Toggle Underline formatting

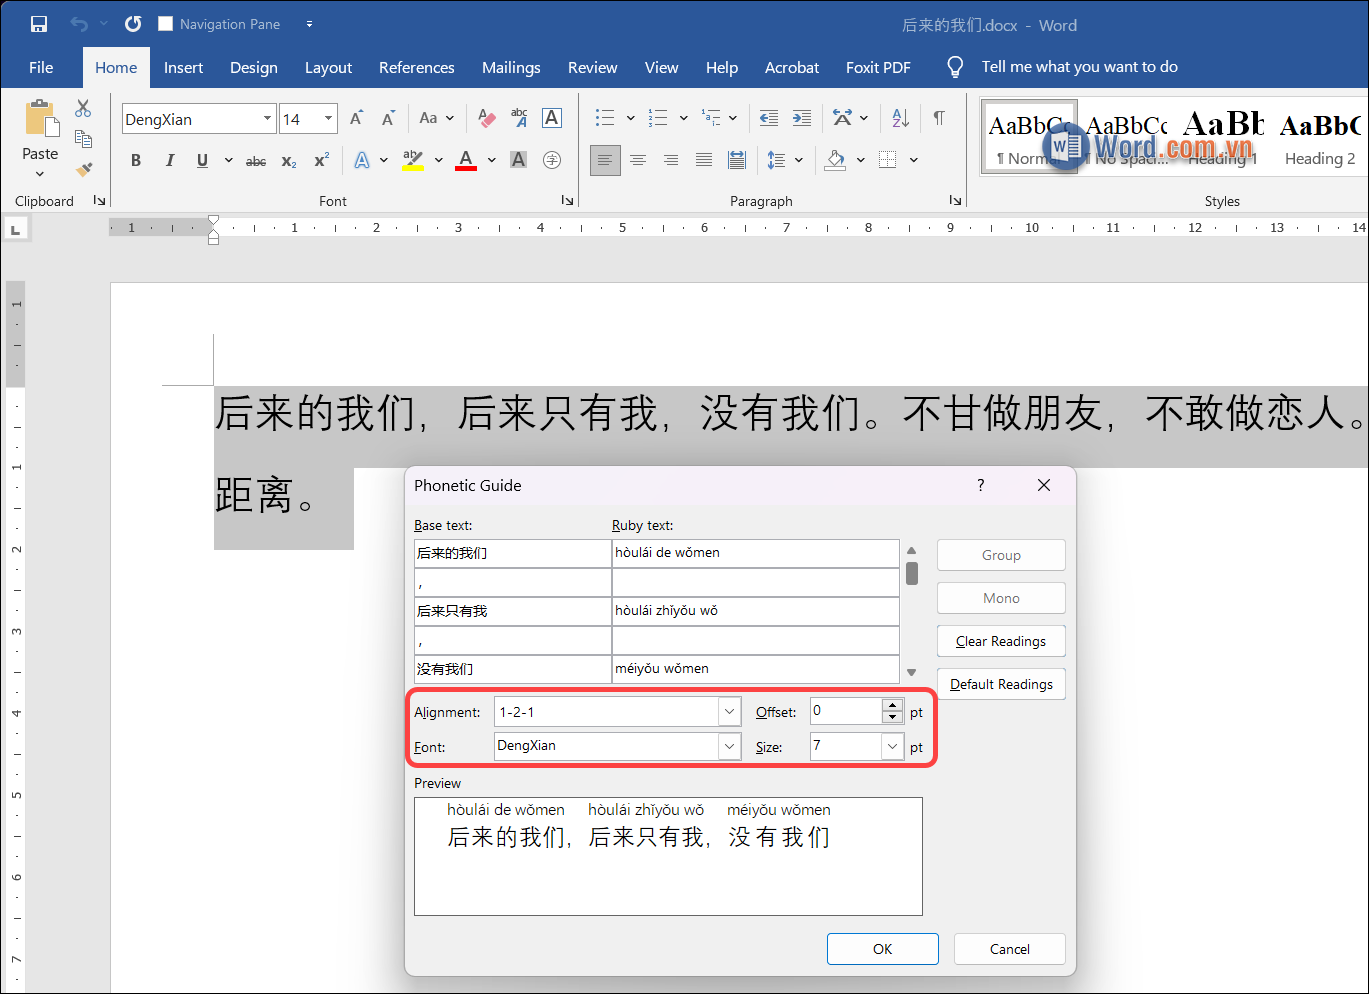202,160
